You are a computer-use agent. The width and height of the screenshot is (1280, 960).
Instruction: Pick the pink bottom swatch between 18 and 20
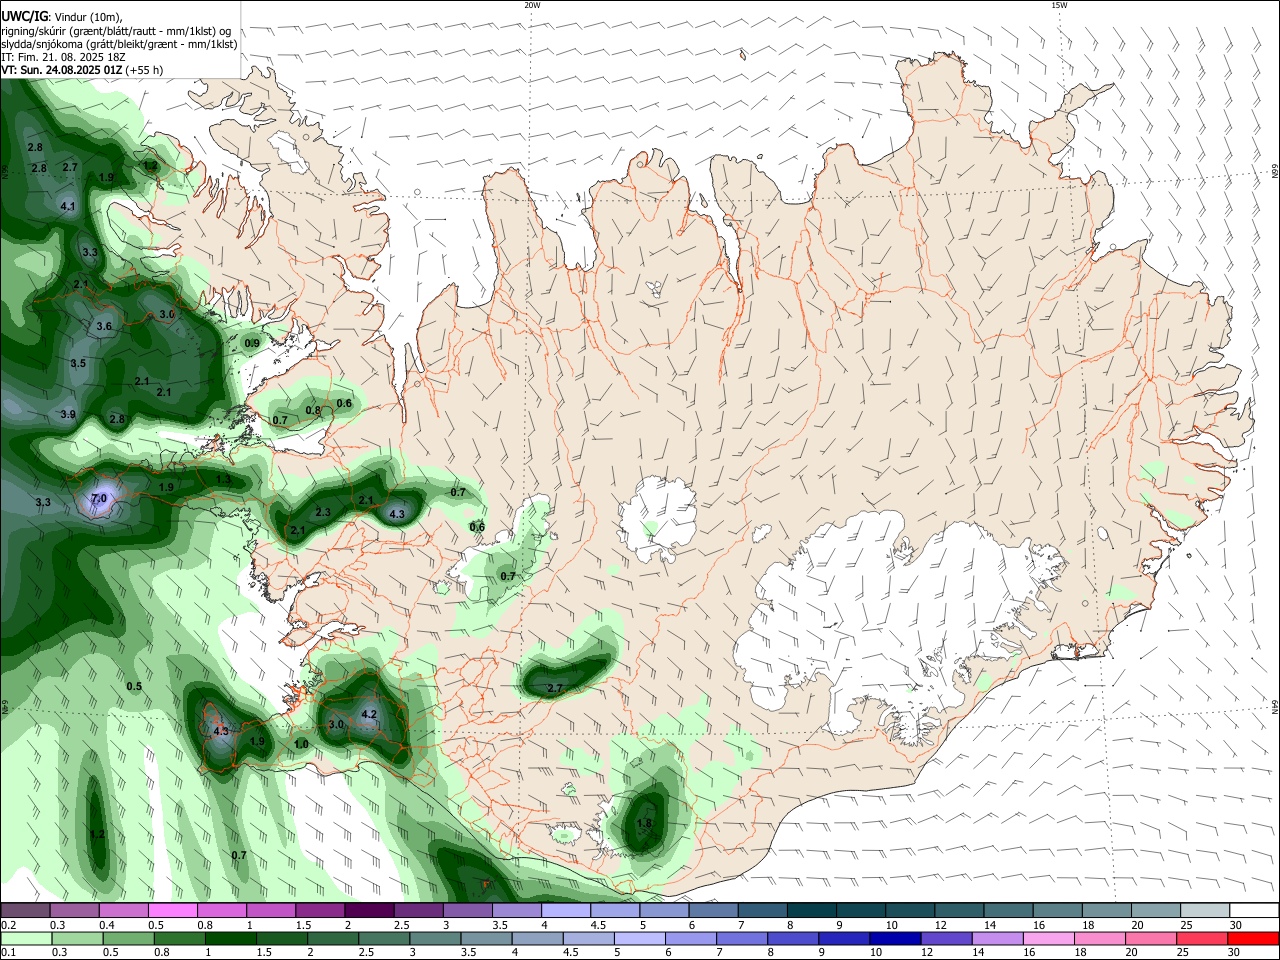click(1098, 938)
